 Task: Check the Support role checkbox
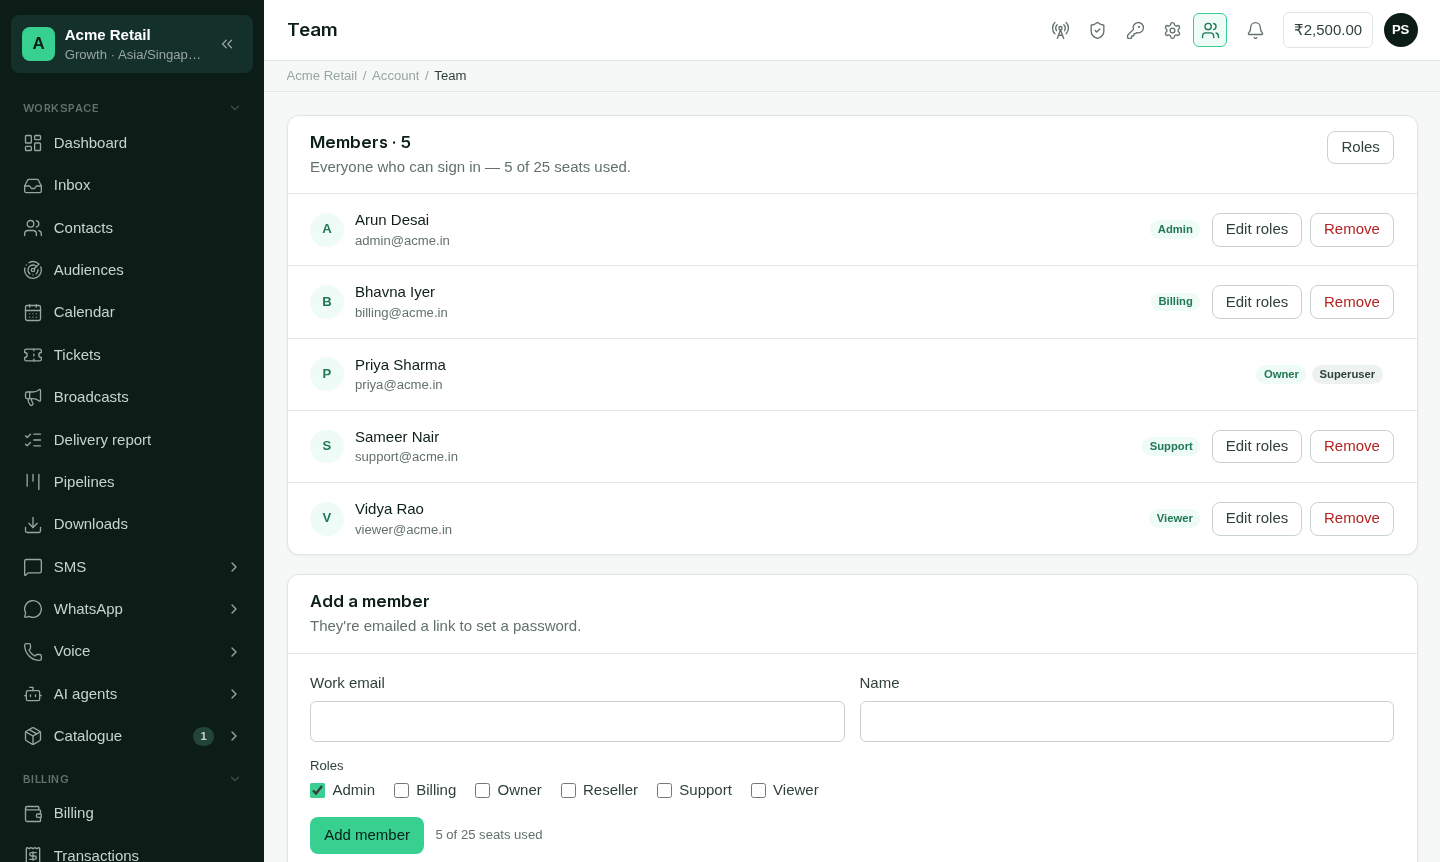(665, 790)
